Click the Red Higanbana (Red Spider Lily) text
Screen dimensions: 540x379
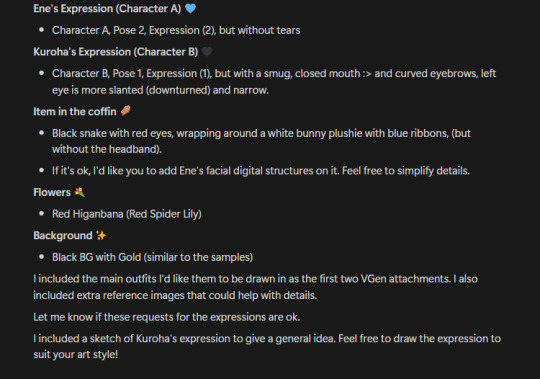tap(127, 214)
